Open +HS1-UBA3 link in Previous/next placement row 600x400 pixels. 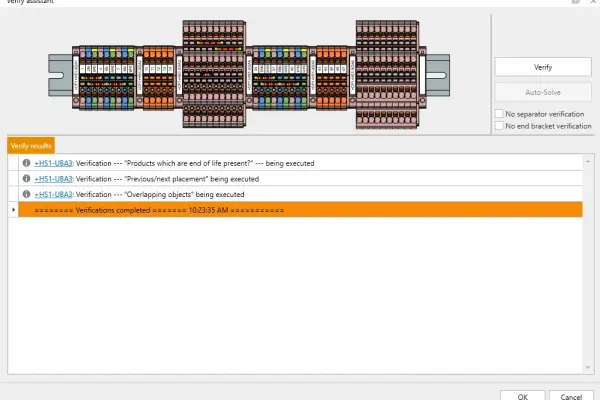pyautogui.click(x=54, y=178)
